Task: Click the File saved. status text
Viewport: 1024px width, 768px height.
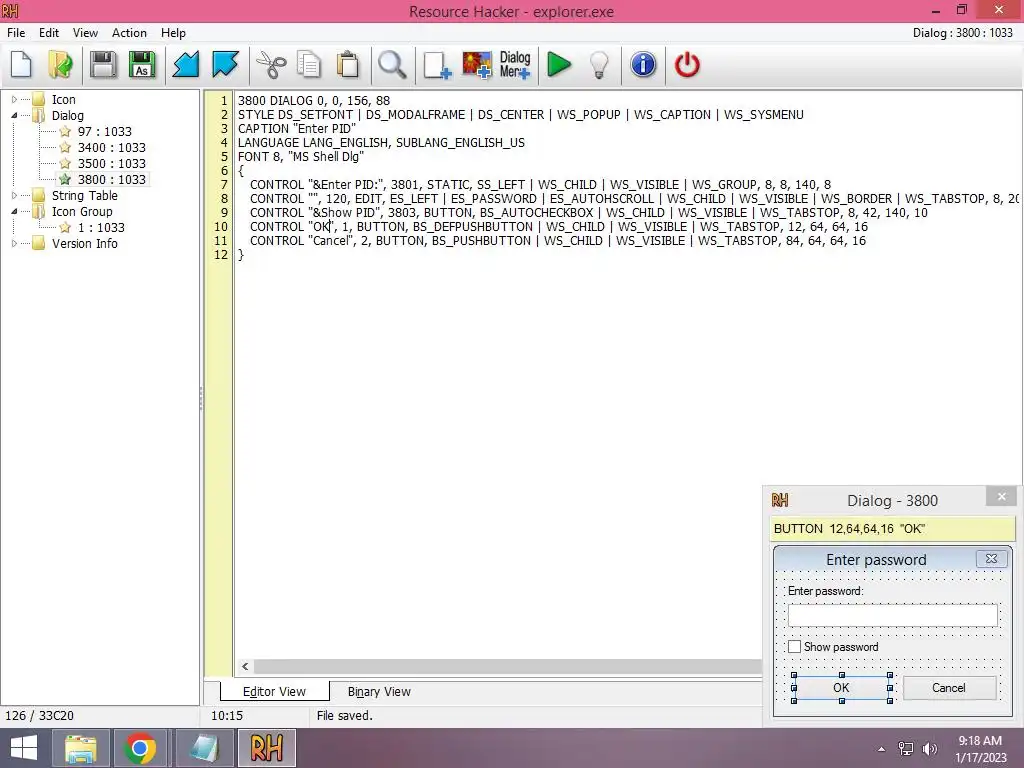Action: point(345,716)
